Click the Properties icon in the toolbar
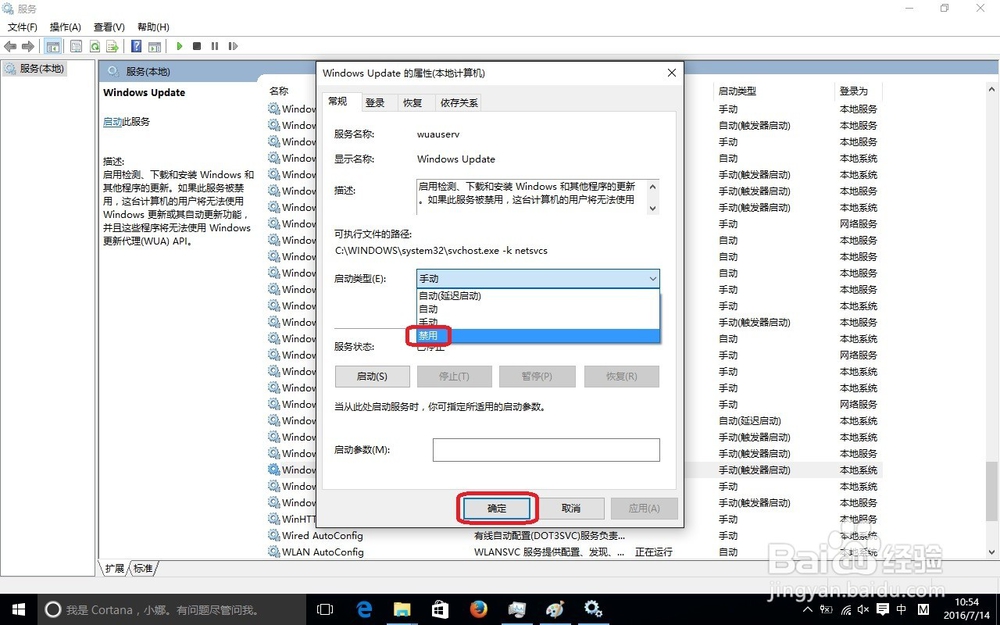 pos(75,46)
